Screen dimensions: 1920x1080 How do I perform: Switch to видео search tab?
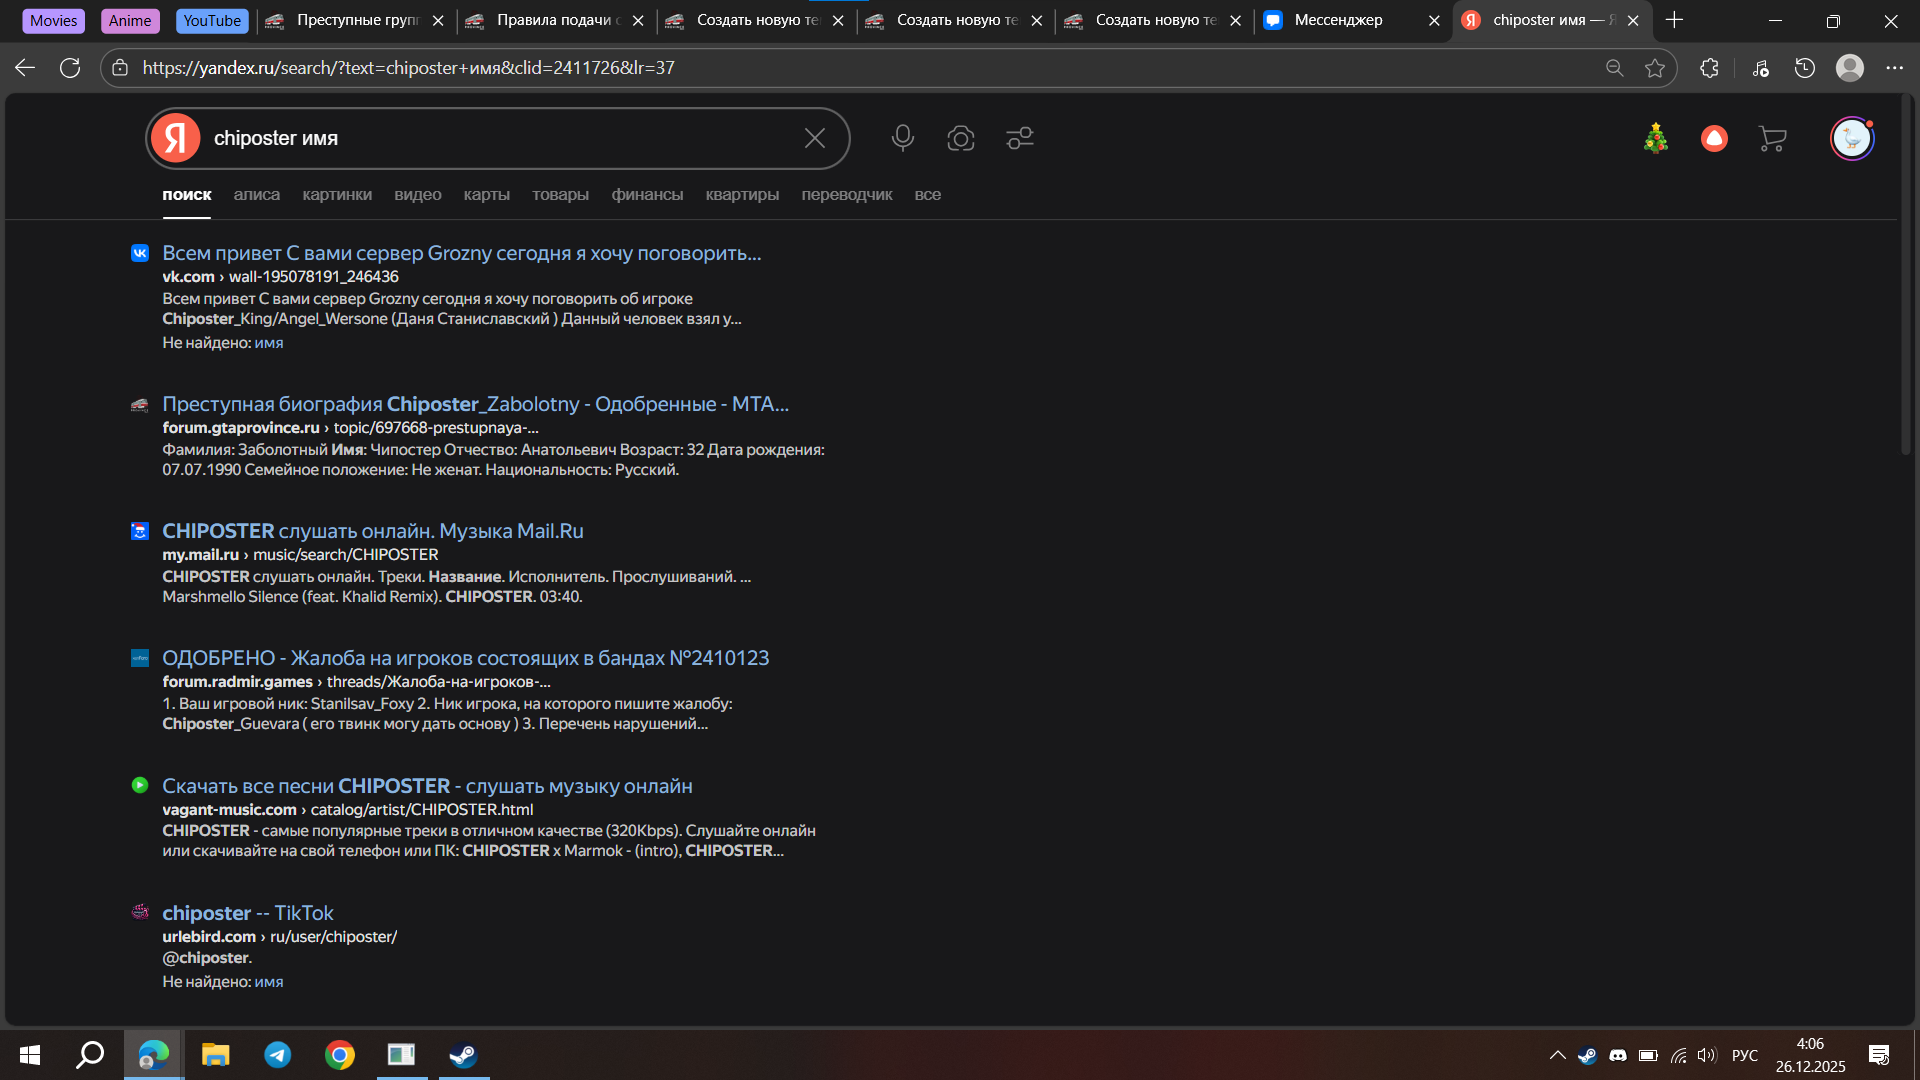(x=417, y=195)
